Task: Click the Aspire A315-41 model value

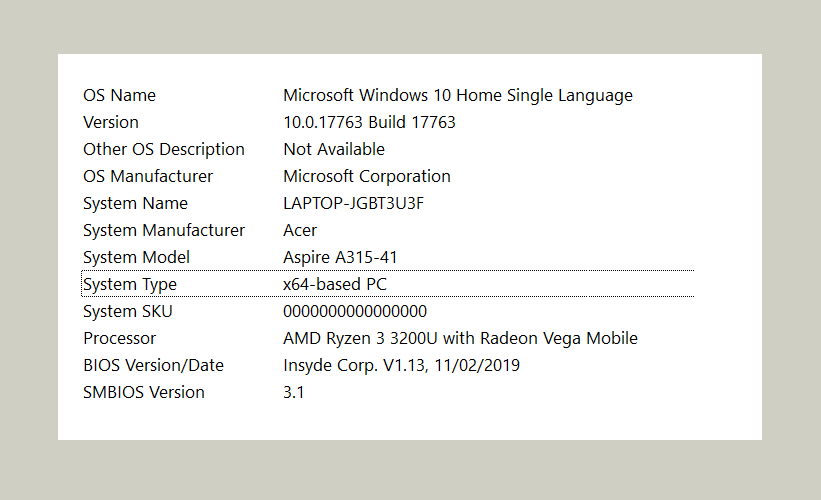Action: (x=340, y=257)
